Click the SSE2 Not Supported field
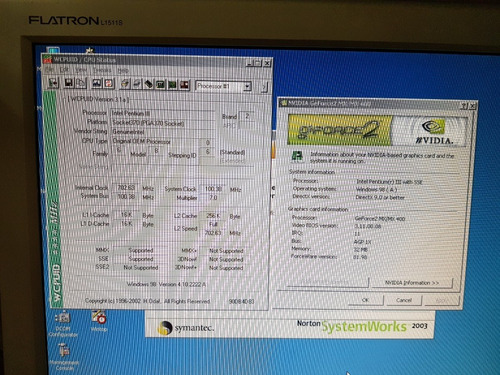The height and width of the screenshot is (375, 500). [x=141, y=267]
